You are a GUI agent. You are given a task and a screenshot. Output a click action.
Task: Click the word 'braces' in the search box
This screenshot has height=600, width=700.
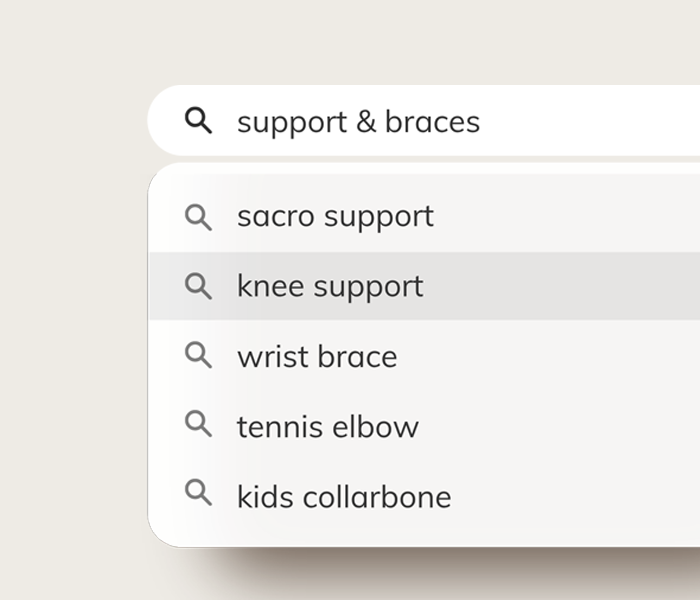432,121
